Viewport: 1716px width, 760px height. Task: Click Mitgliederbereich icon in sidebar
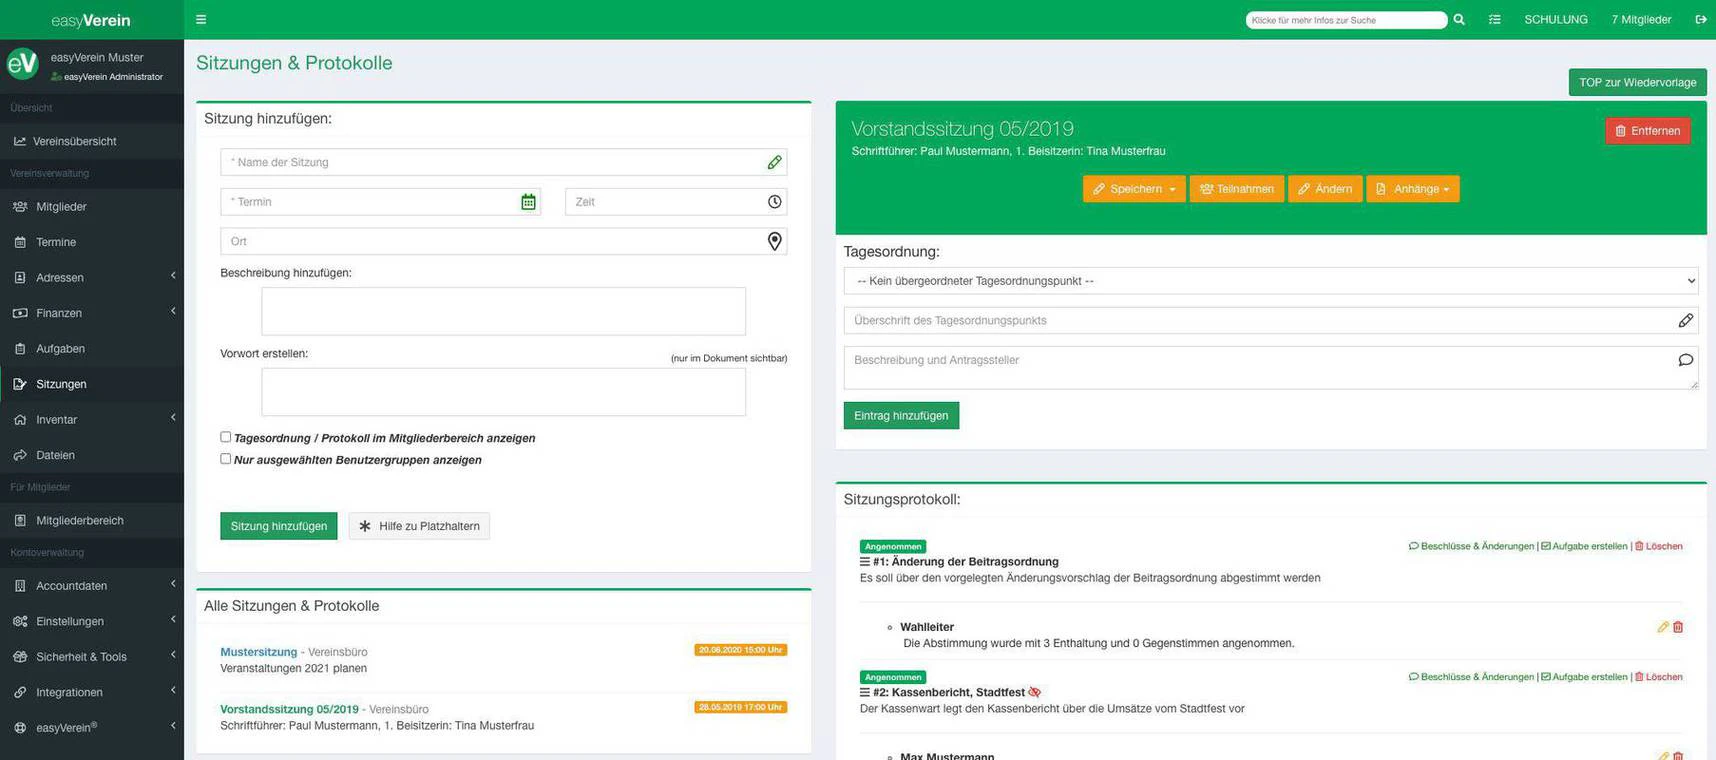[x=20, y=520]
